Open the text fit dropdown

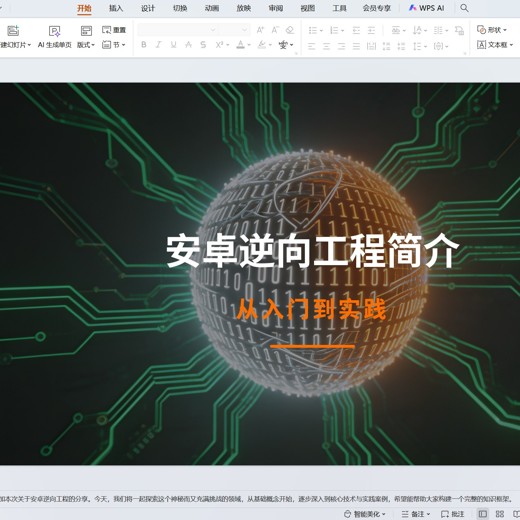click(x=441, y=46)
